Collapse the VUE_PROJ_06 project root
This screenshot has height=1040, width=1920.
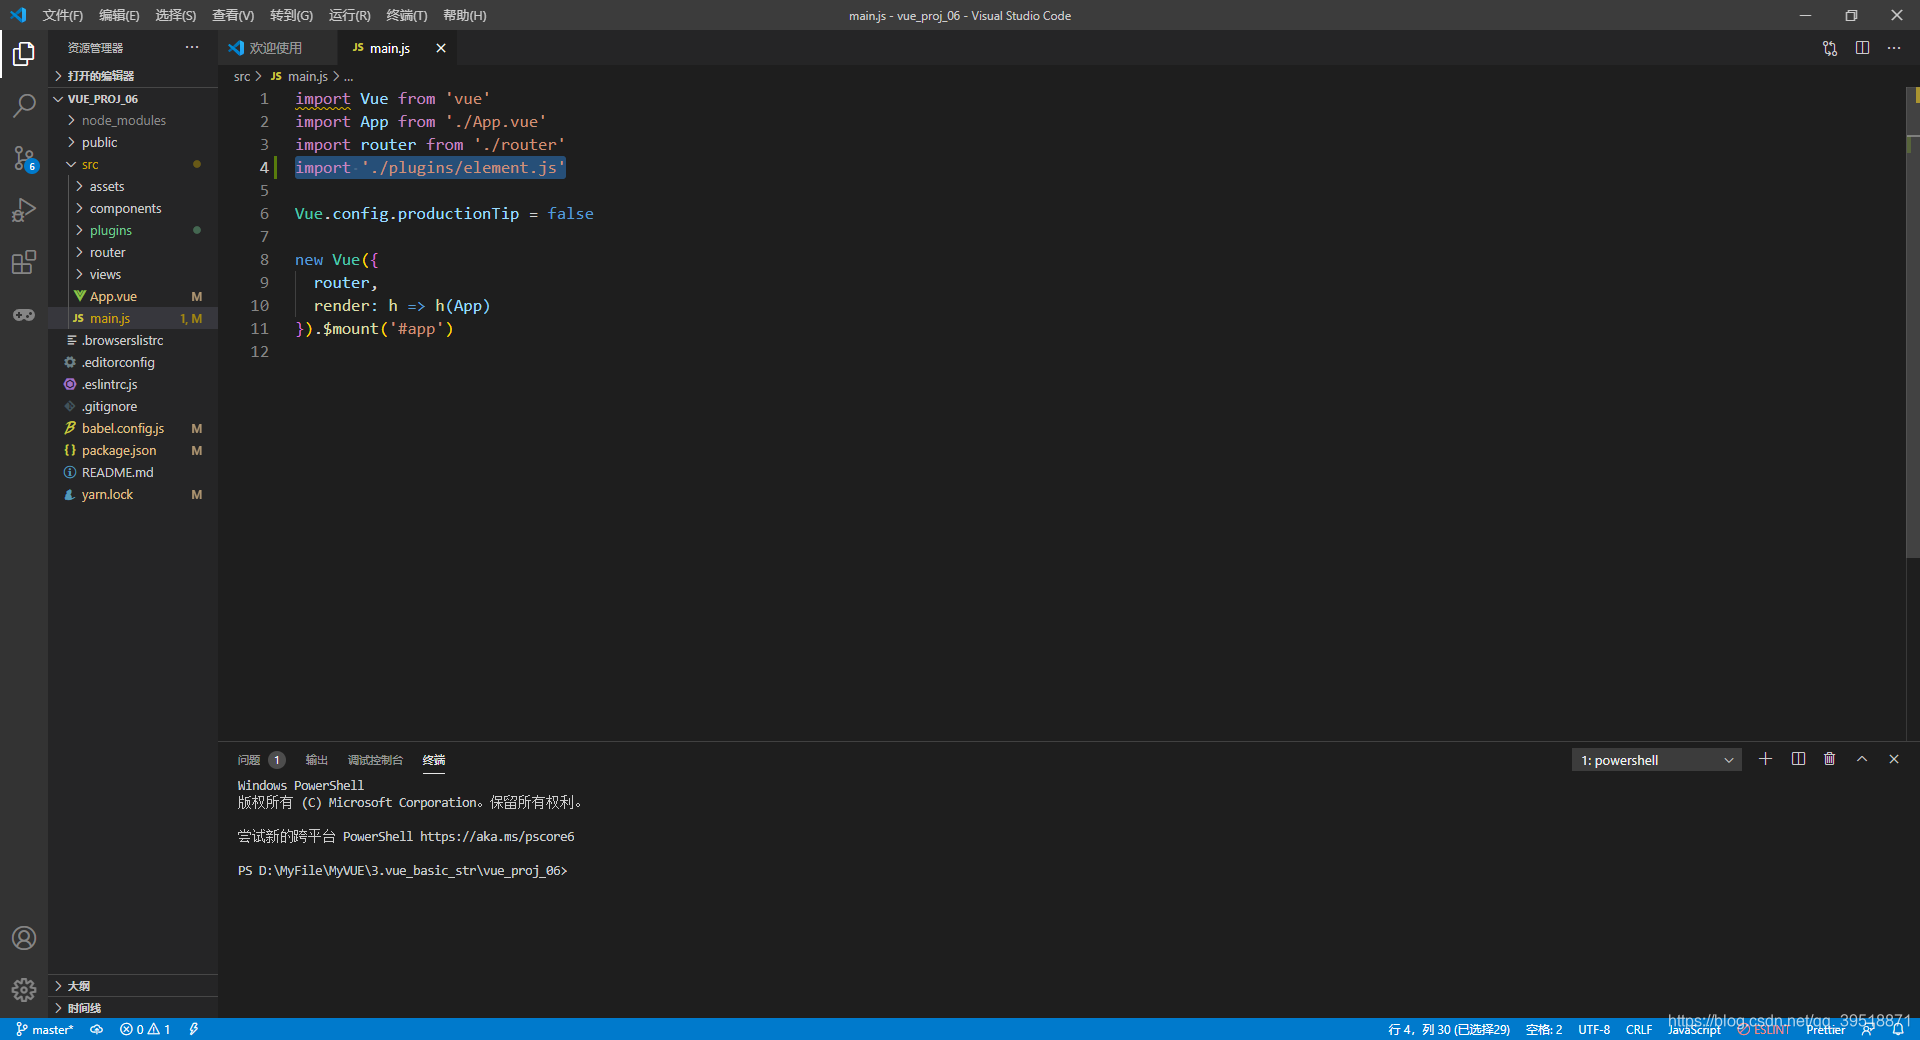(133, 99)
